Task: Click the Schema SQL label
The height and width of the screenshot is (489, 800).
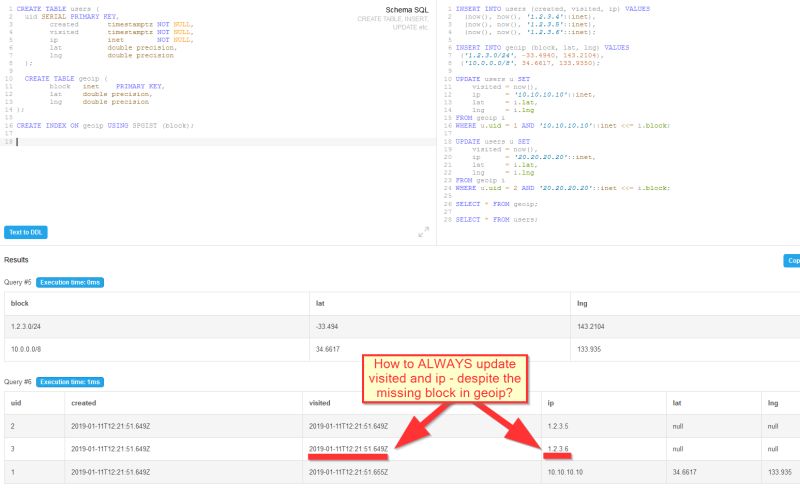Action: 407,10
